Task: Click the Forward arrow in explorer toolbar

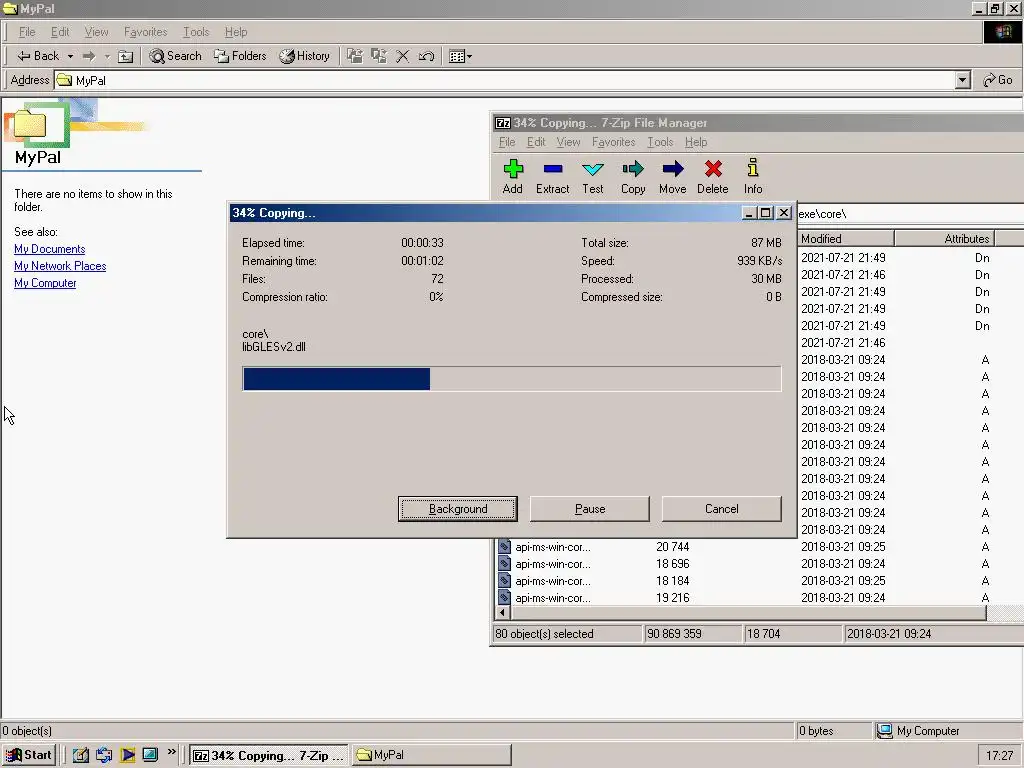Action: pyautogui.click(x=89, y=57)
